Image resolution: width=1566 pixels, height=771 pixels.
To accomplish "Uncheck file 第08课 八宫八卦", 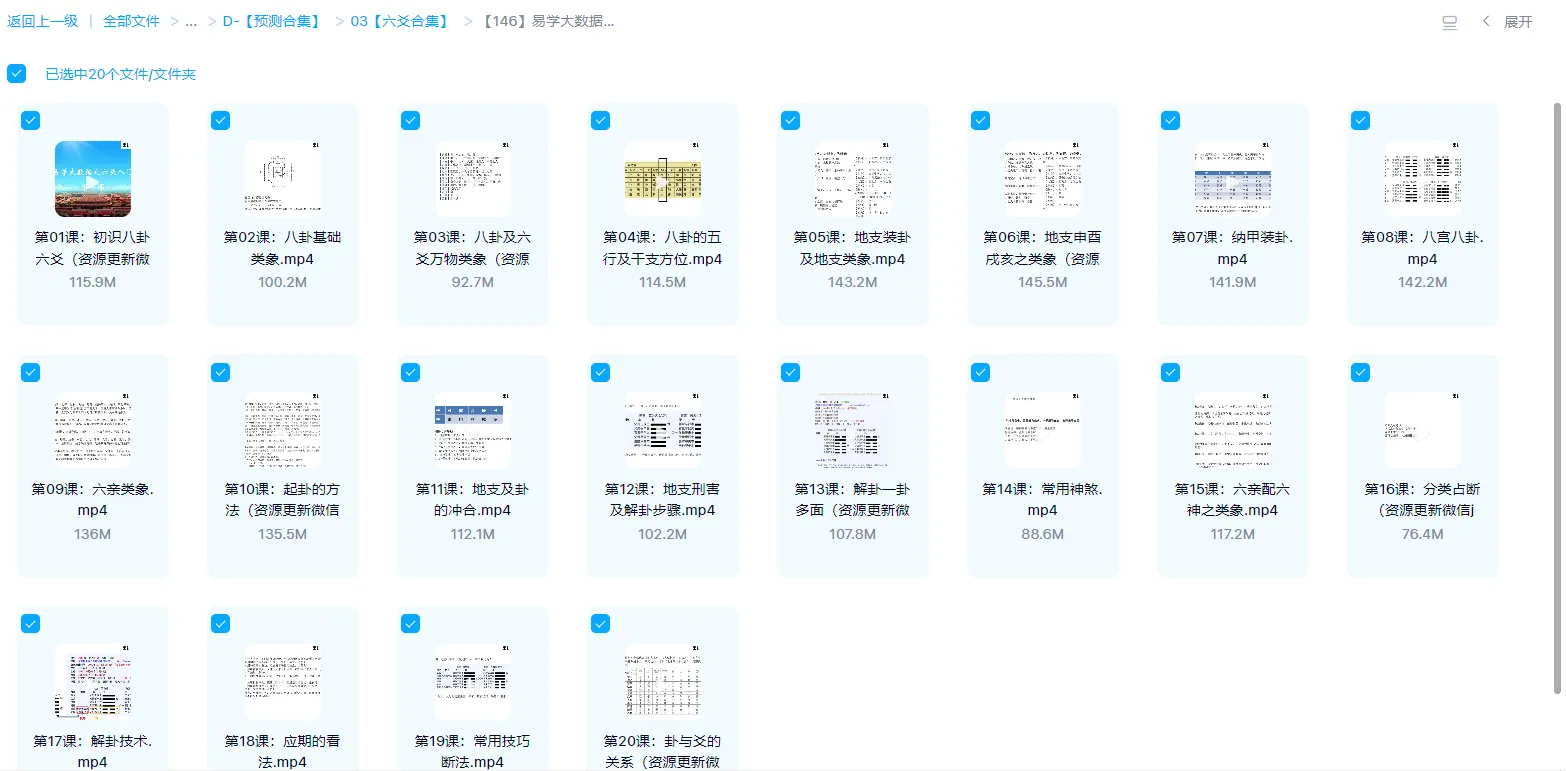I will coord(1360,120).
